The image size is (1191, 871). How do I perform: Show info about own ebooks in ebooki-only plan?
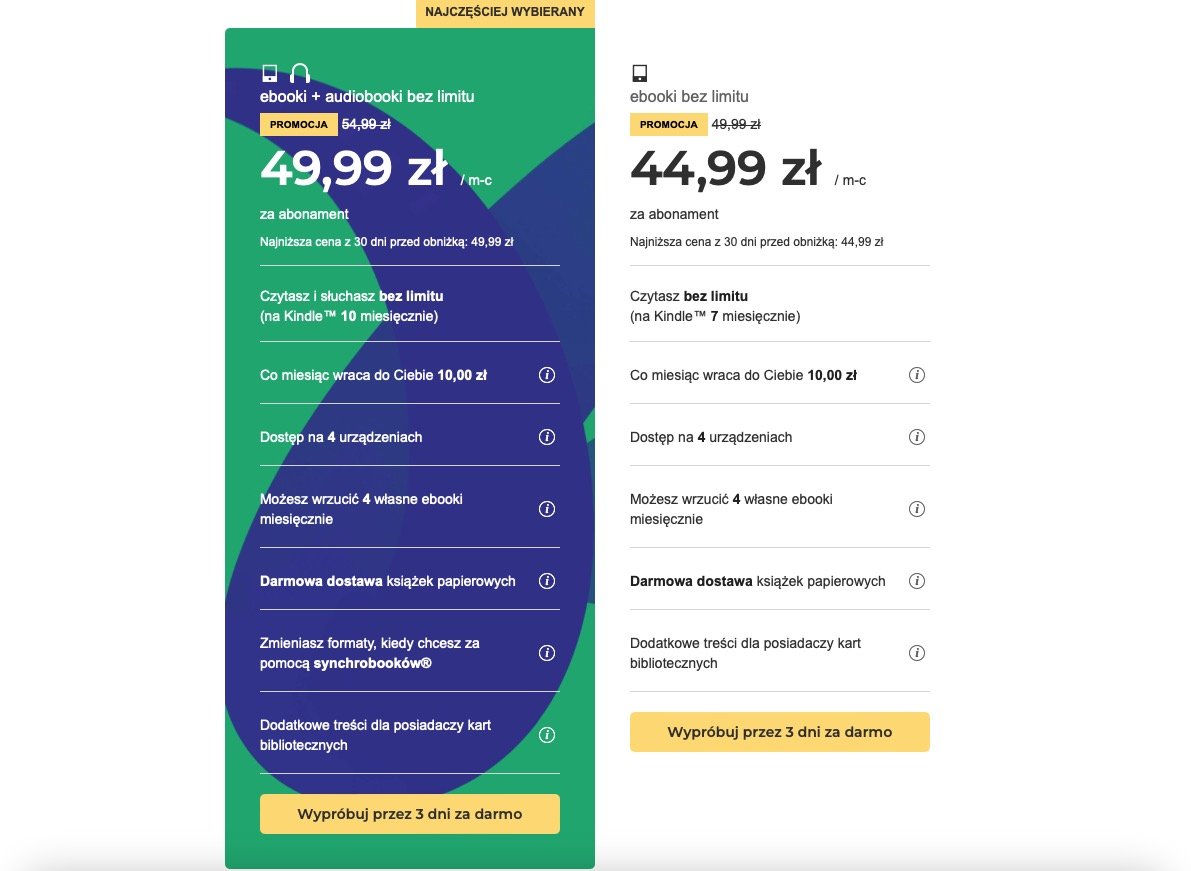click(917, 509)
